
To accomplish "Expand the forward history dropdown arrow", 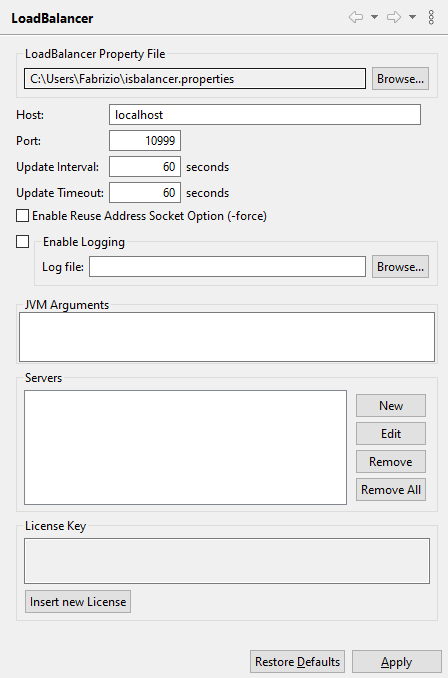I will [x=413, y=17].
